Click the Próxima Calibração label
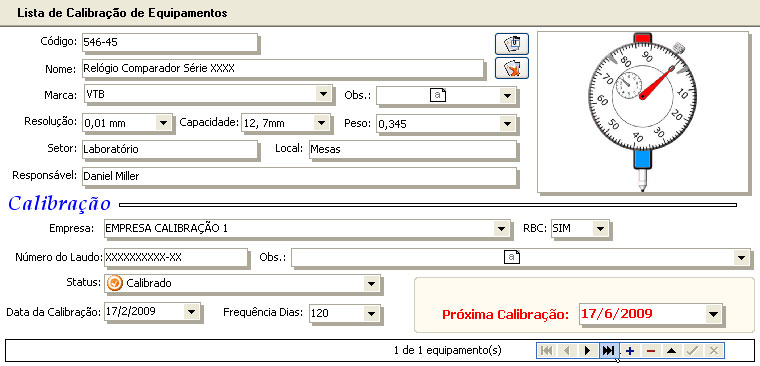760x366 pixels. pyautogui.click(x=505, y=315)
